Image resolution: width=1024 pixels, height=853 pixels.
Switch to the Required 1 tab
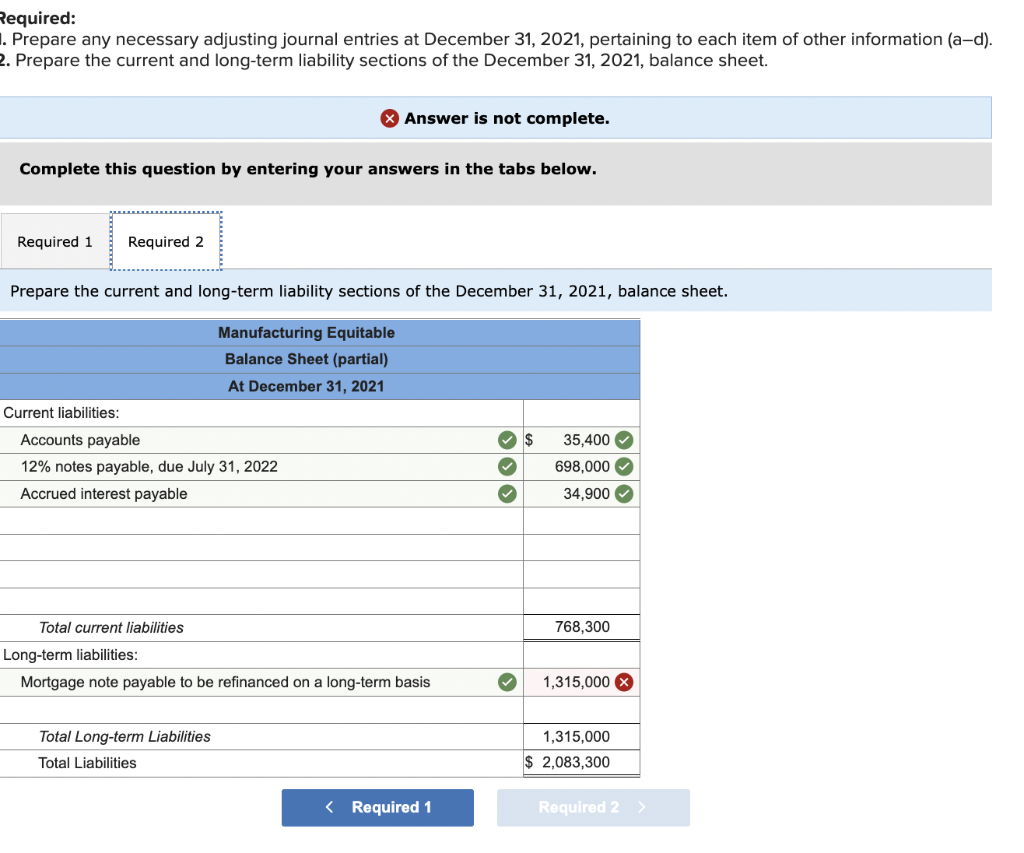pyautogui.click(x=54, y=241)
